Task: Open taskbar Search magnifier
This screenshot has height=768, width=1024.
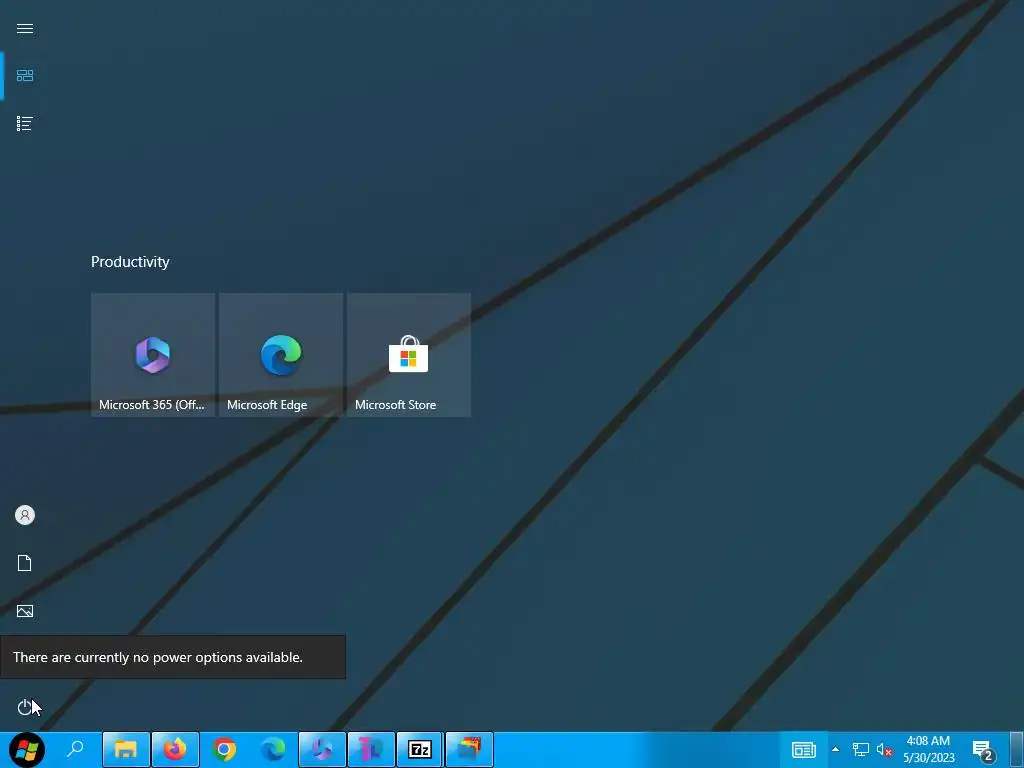Action: click(75, 749)
